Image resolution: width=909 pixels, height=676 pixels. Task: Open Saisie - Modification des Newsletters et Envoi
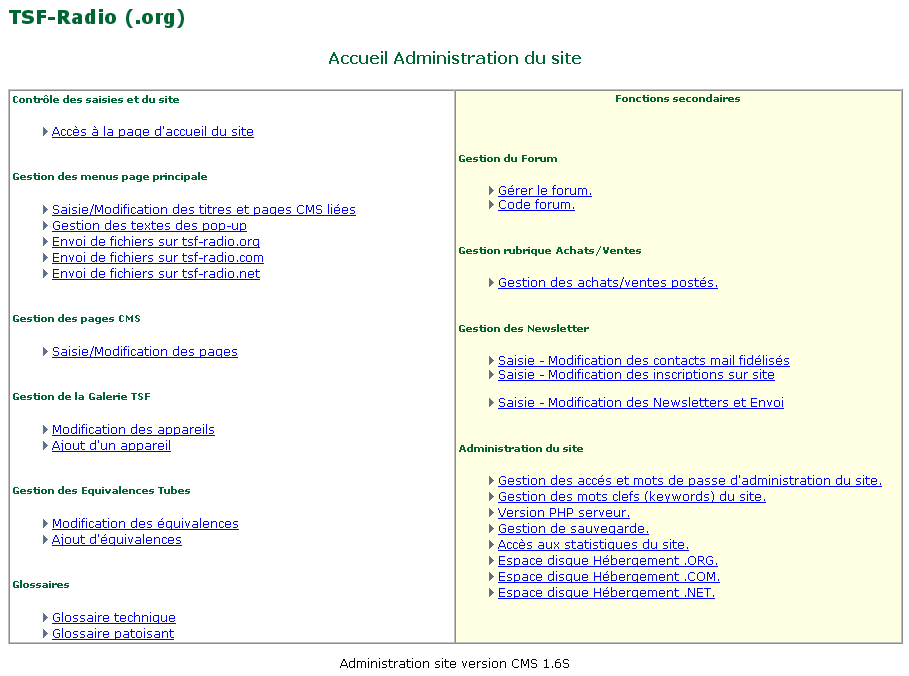641,402
